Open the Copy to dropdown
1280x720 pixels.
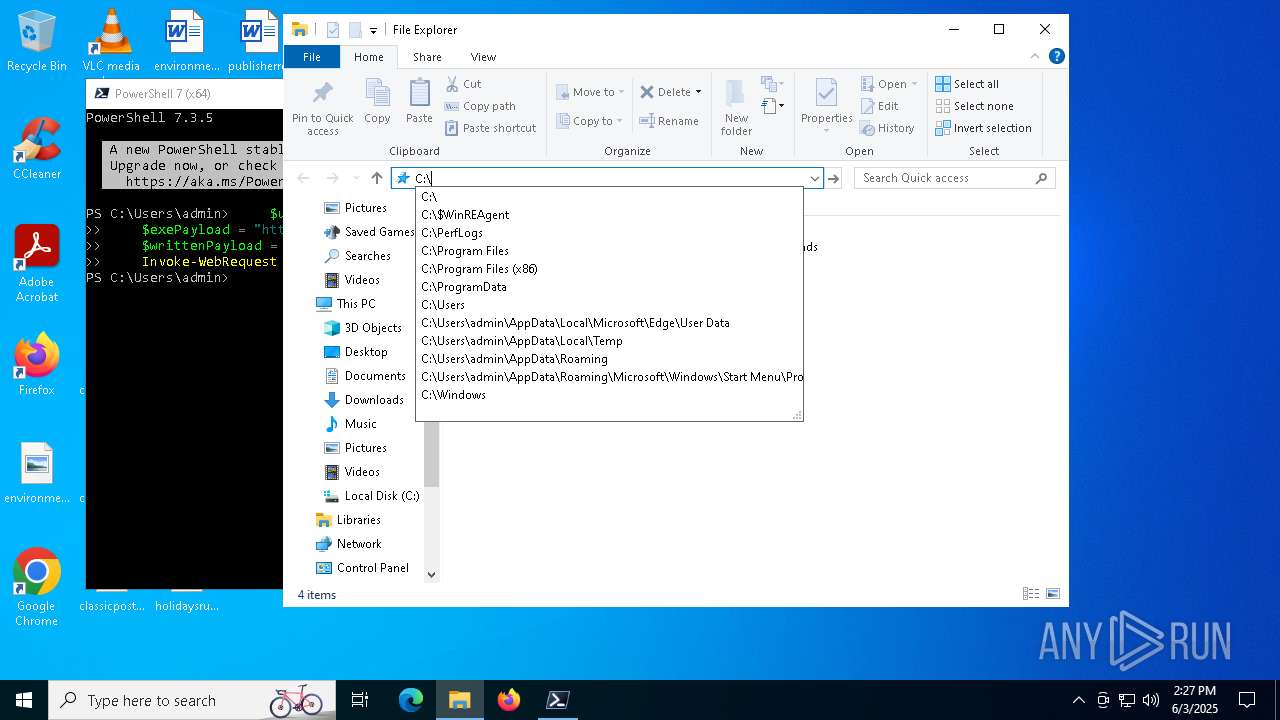pos(589,121)
